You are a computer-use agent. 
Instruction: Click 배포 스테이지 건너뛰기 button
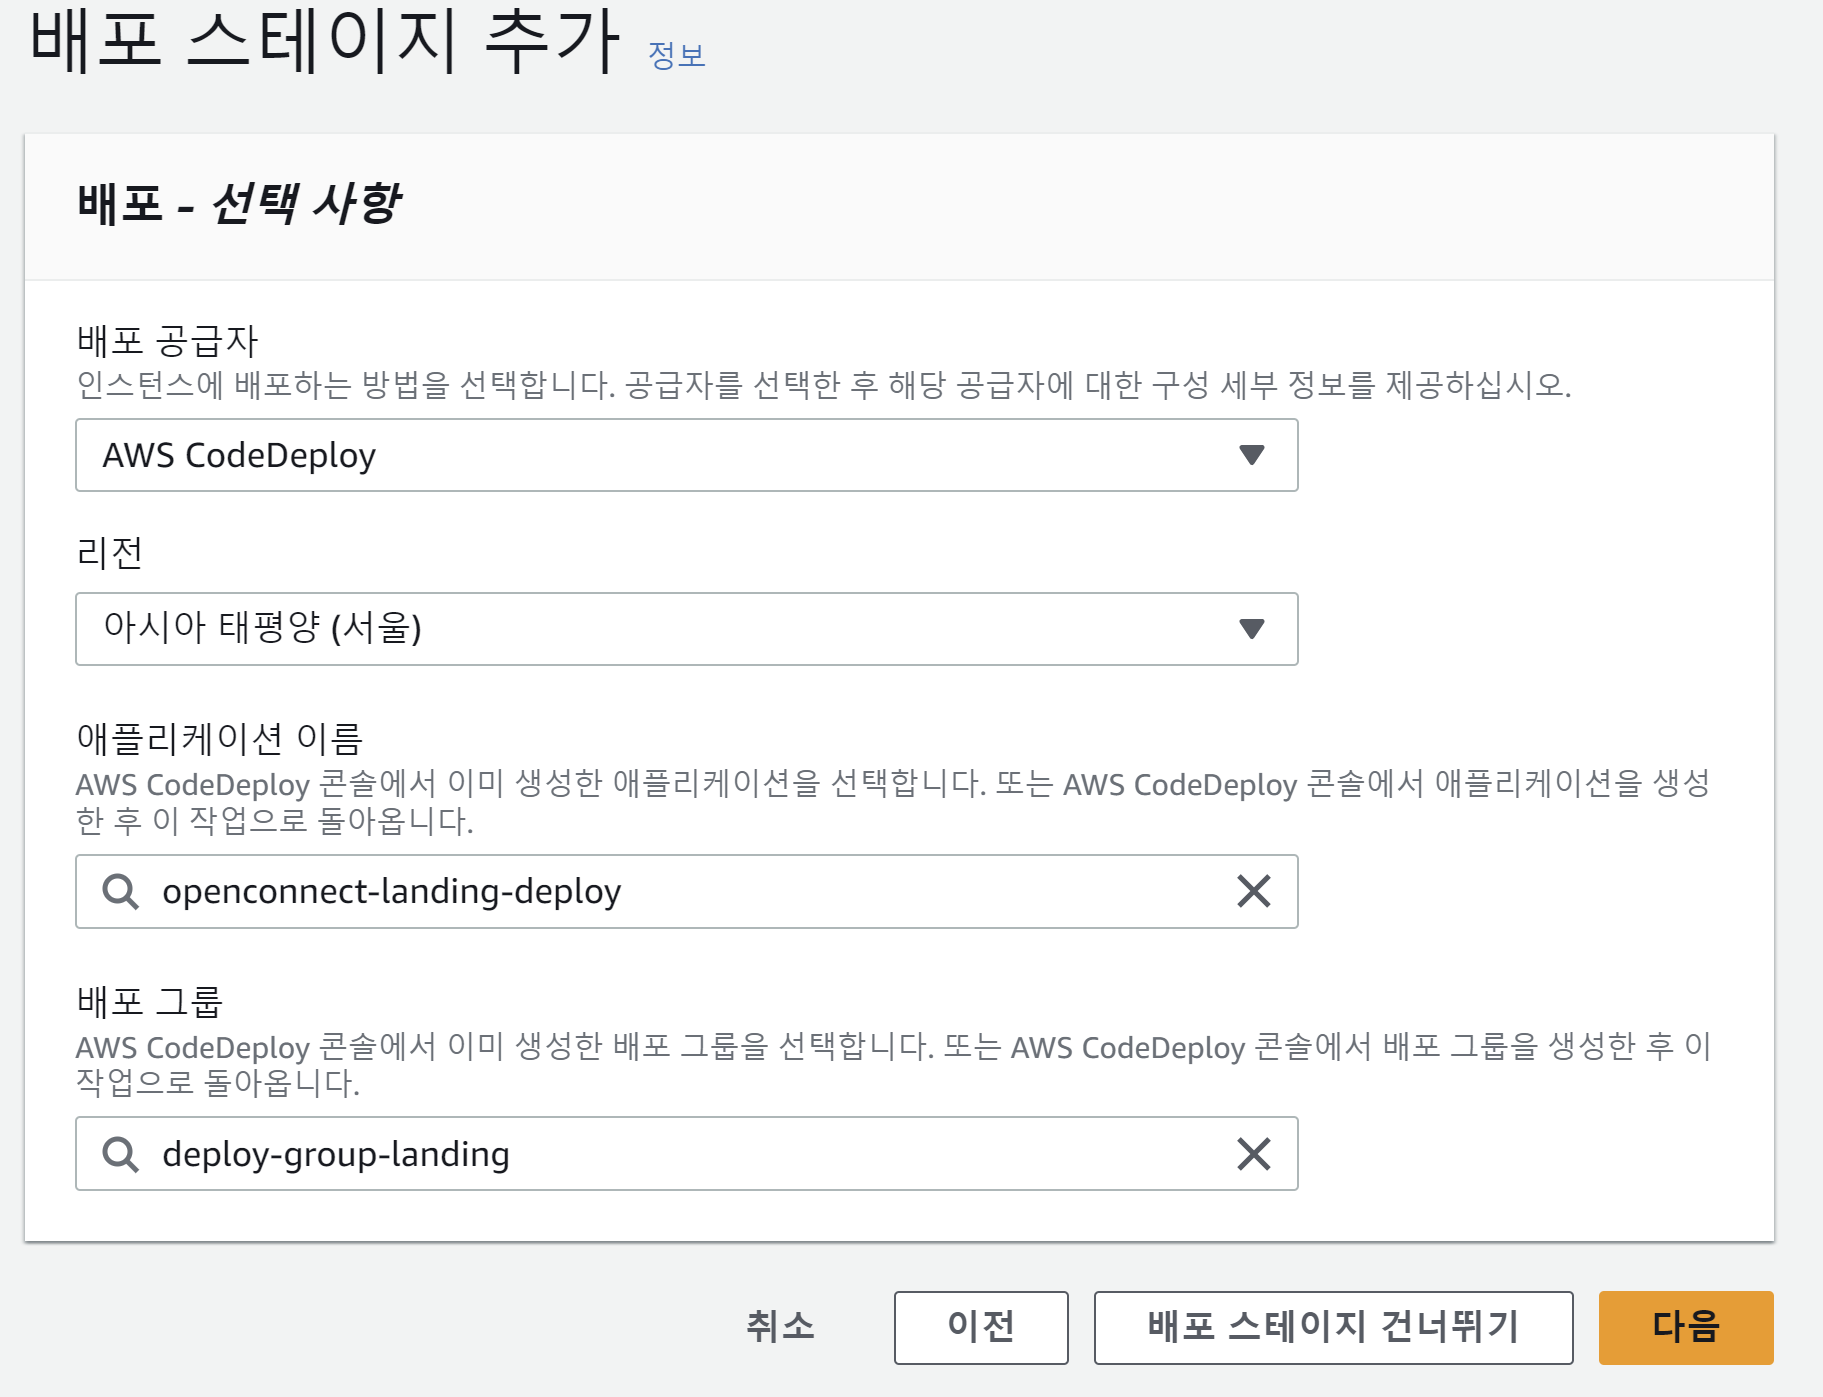coord(1333,1327)
